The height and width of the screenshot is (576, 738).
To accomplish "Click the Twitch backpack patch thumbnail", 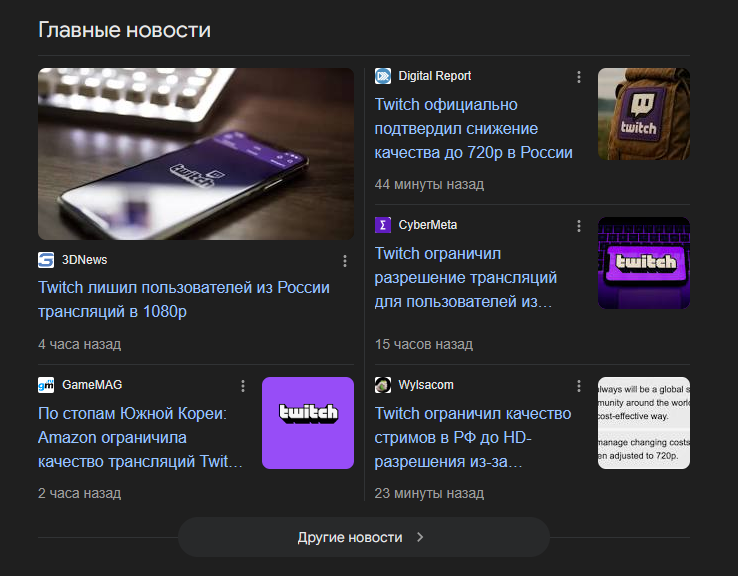I will 644,114.
